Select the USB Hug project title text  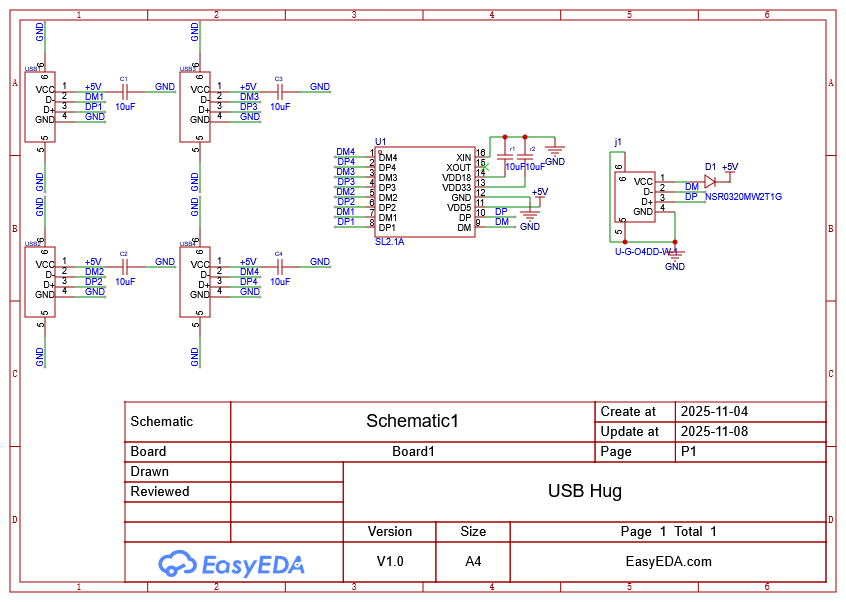tap(585, 491)
